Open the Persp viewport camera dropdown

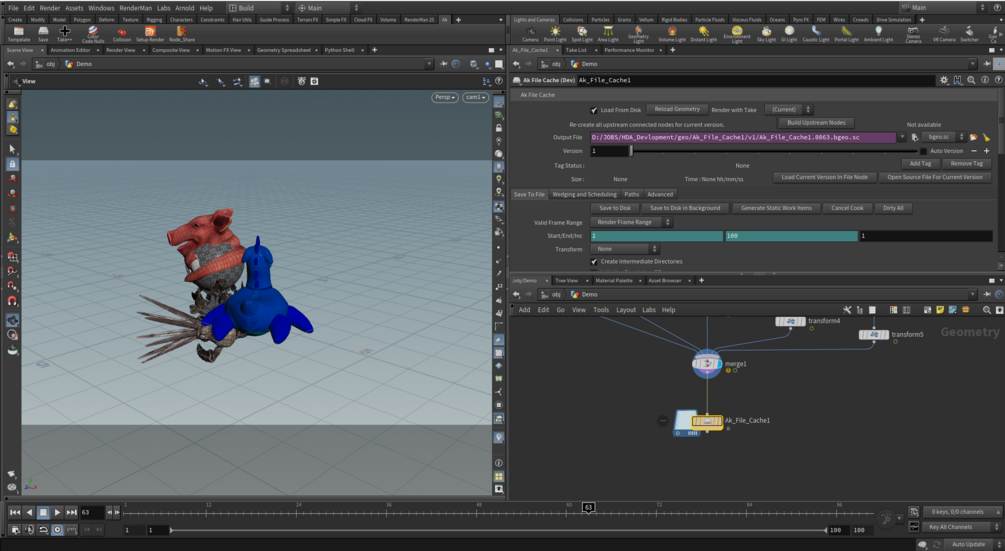coord(444,97)
